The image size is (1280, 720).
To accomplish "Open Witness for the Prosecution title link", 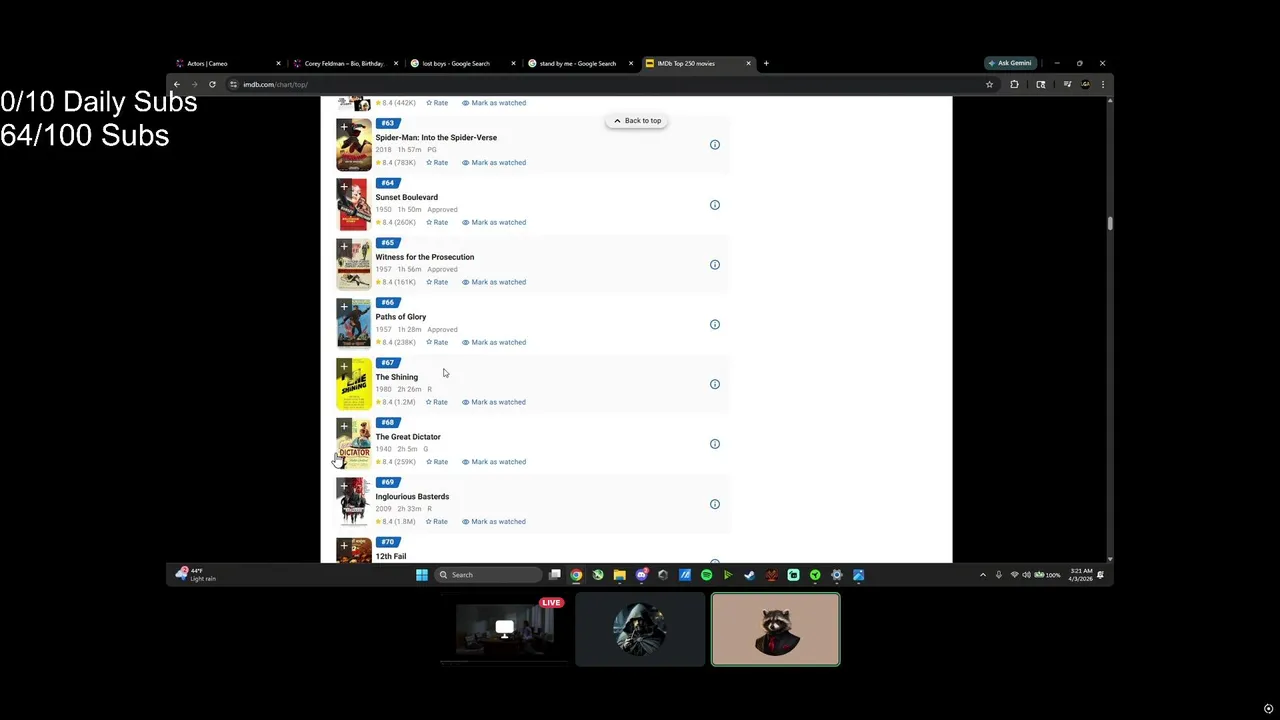I will (x=425, y=257).
